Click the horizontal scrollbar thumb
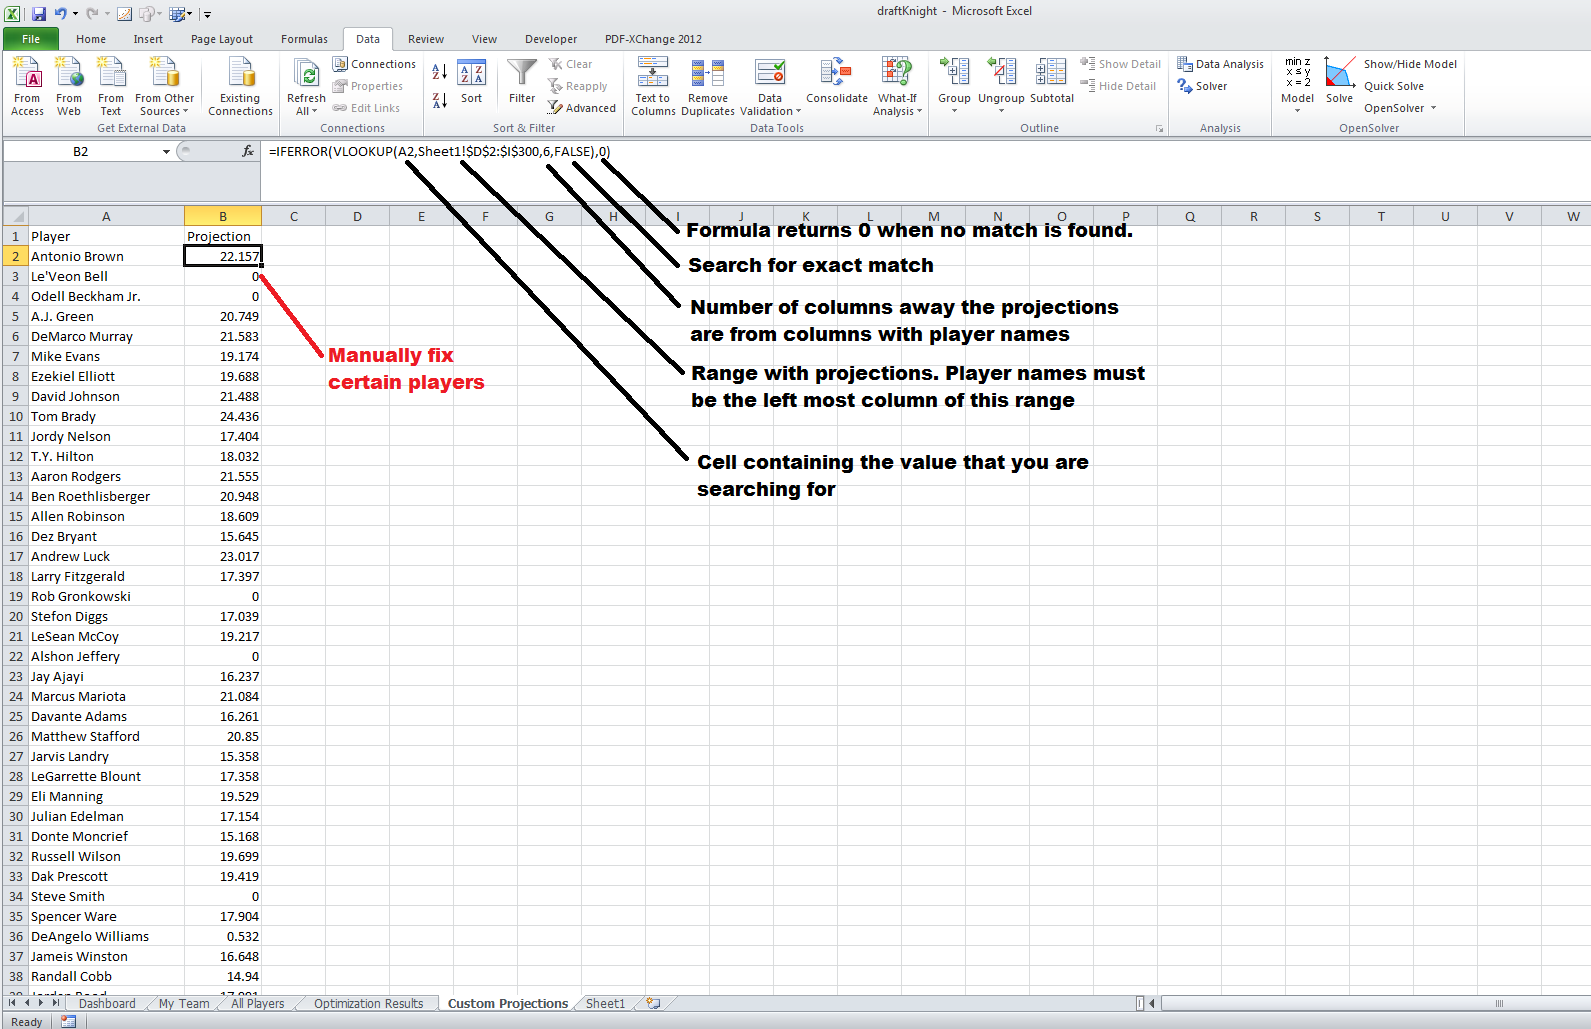 coord(1498,1003)
